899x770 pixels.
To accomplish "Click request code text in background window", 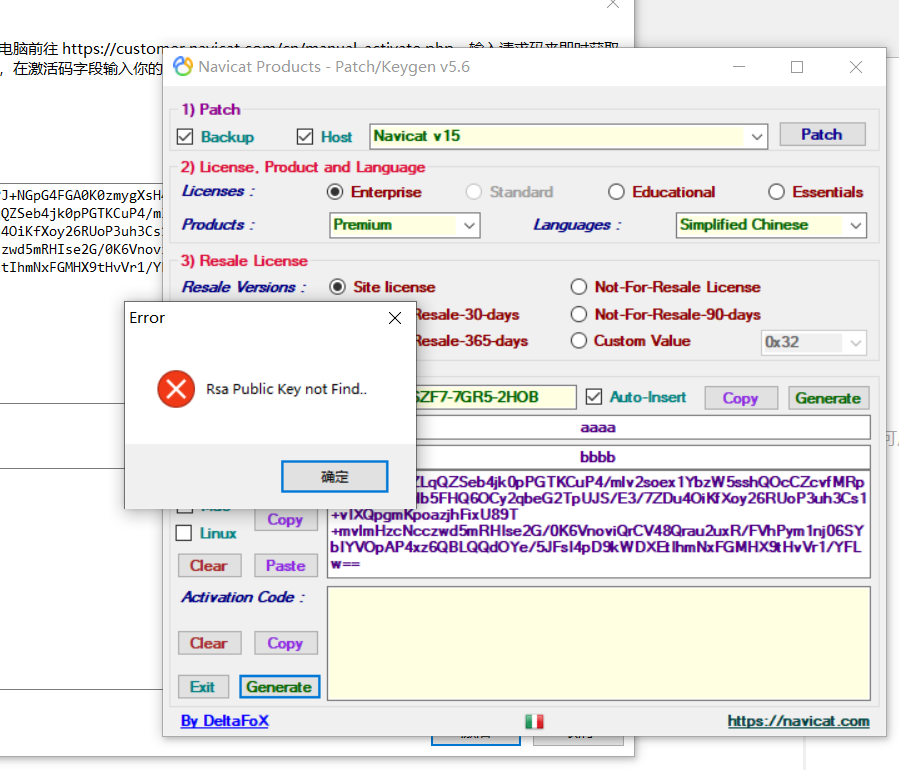I will [x=81, y=231].
